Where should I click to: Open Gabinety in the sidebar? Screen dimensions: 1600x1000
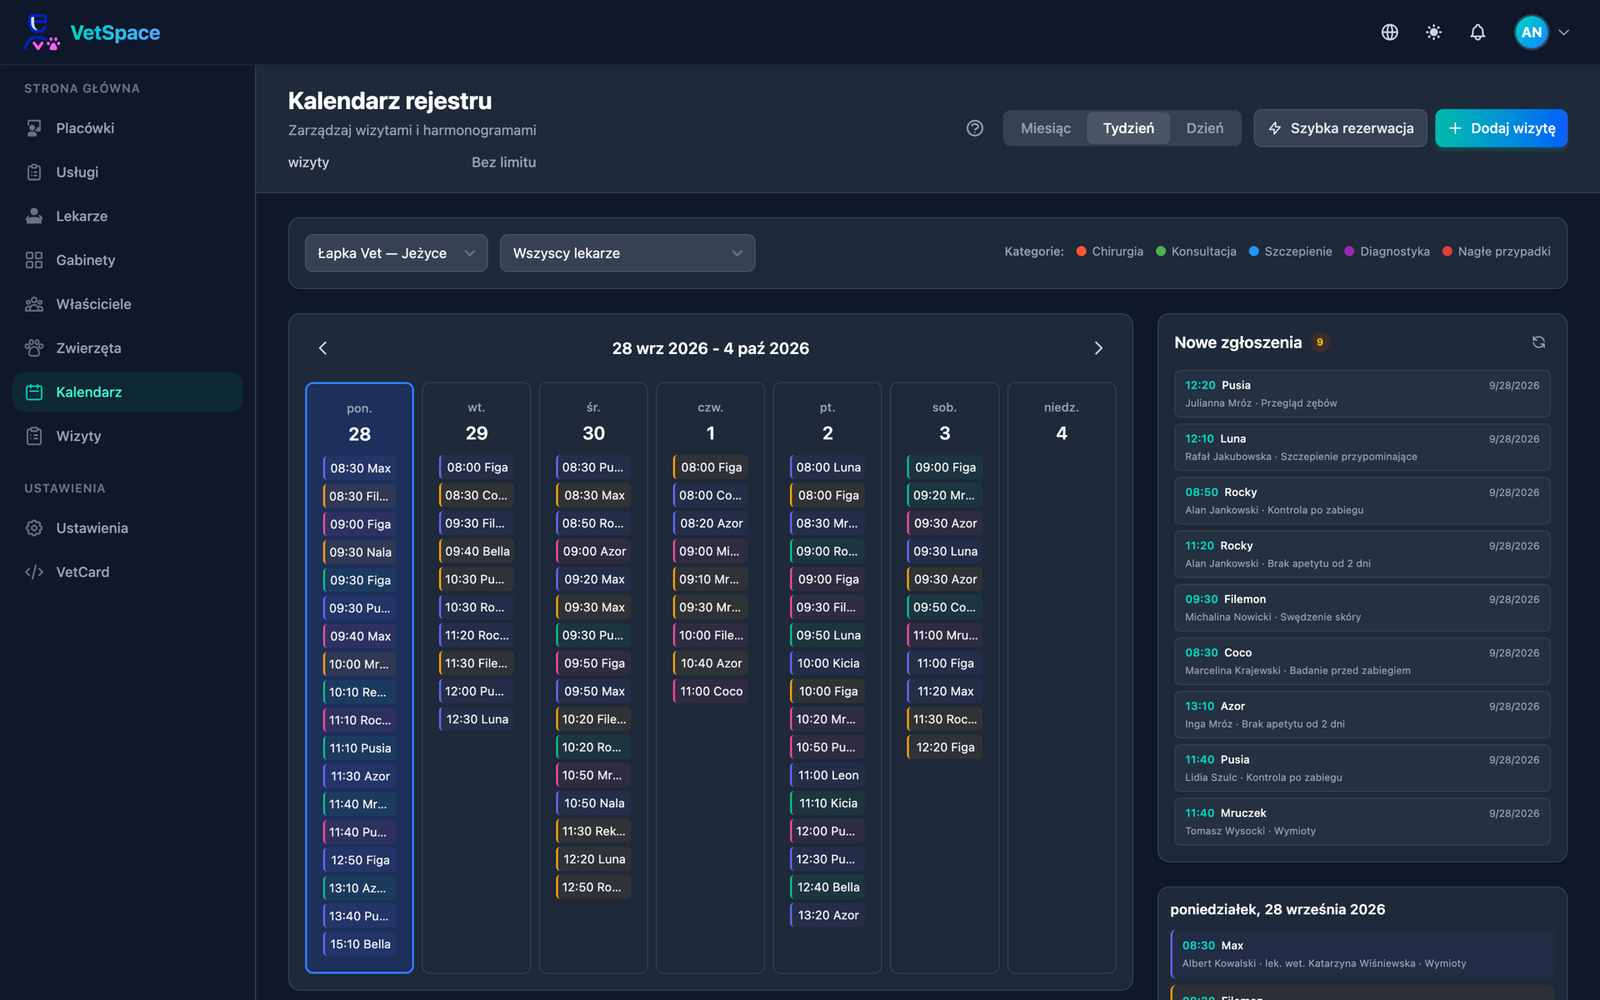click(128, 260)
